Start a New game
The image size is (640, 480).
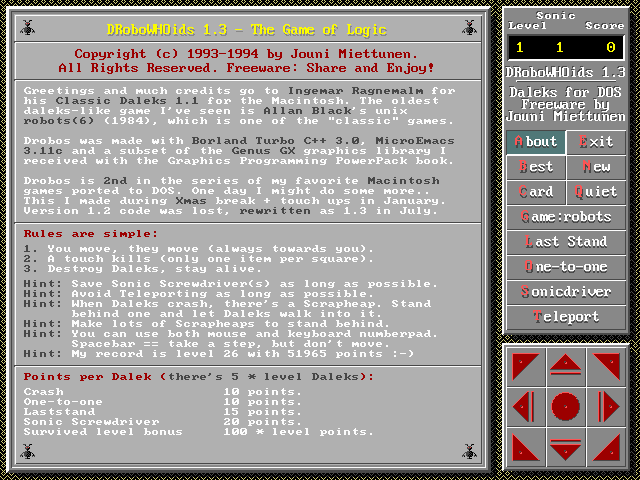point(596,167)
